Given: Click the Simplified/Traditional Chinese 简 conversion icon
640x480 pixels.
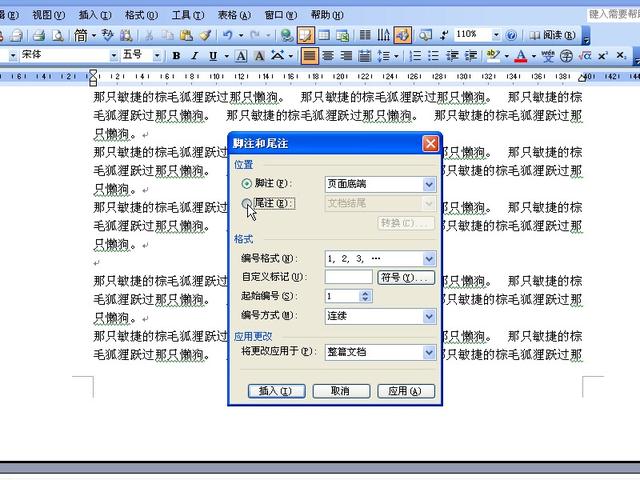Looking at the screenshot, I should [80, 36].
